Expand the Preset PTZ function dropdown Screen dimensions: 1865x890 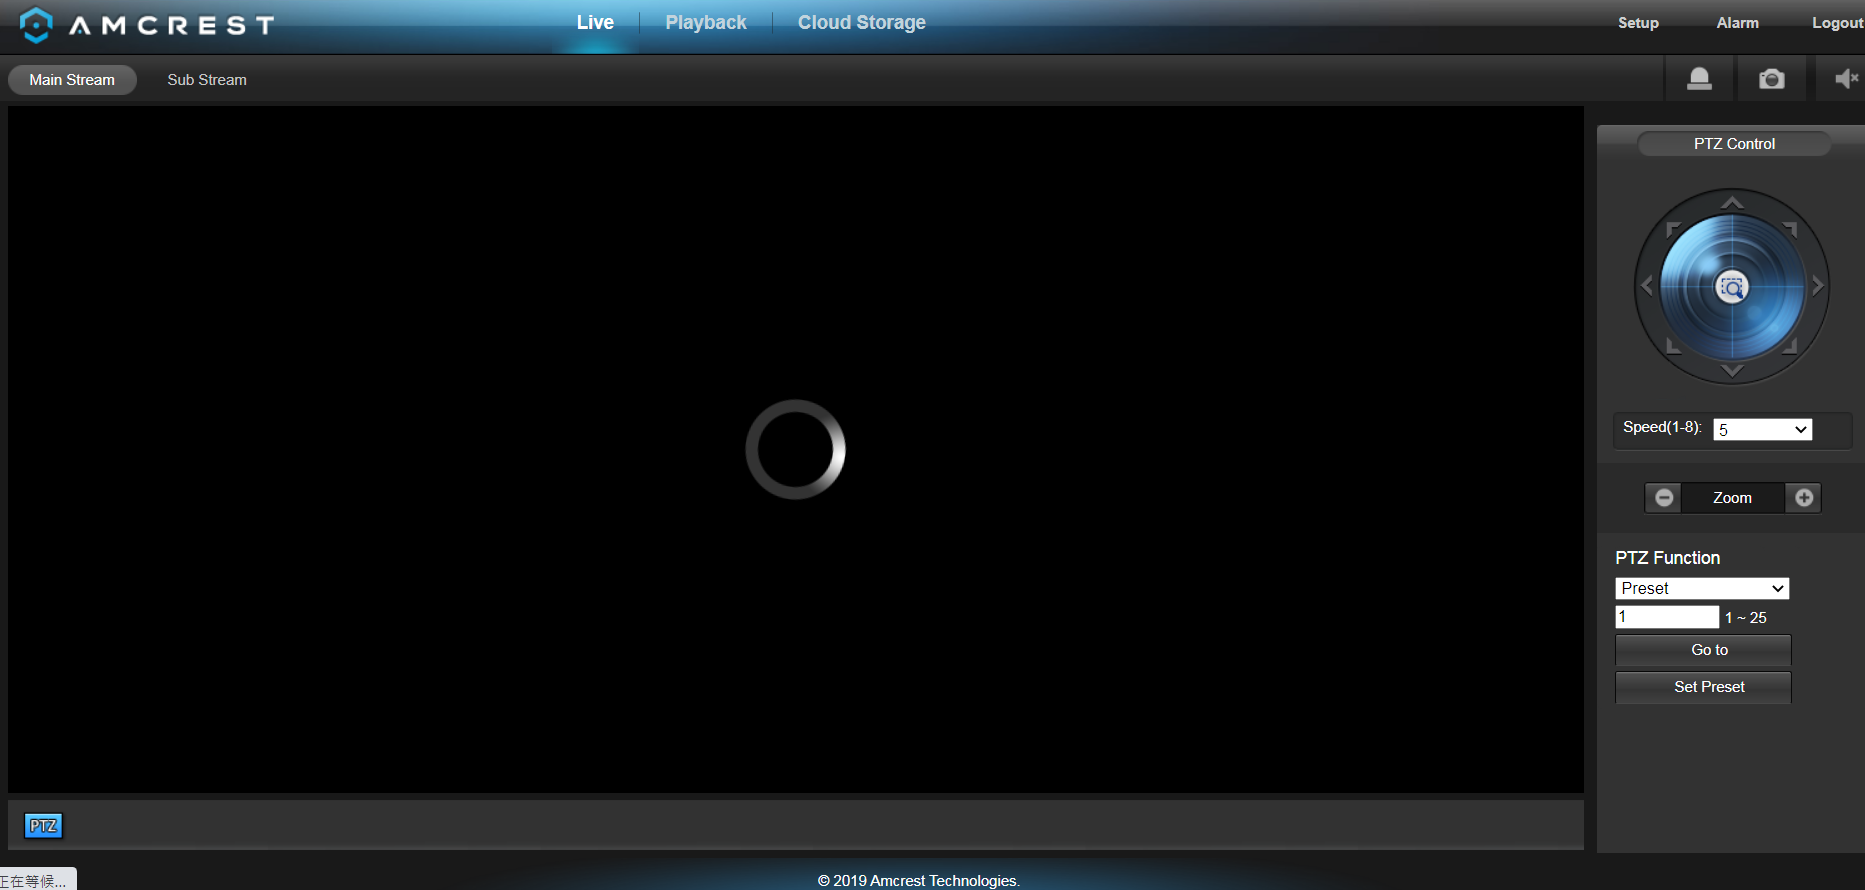click(x=1702, y=588)
